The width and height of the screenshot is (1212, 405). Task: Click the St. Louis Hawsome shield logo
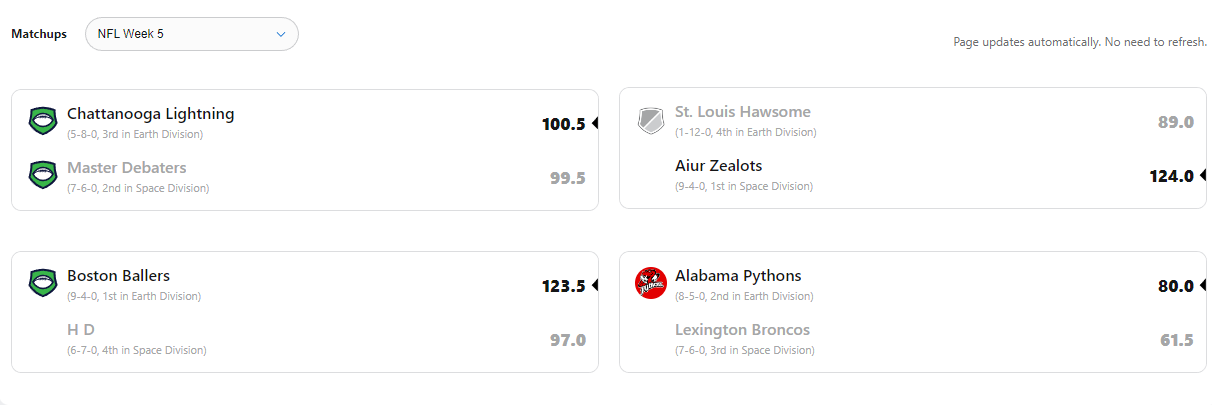click(x=650, y=121)
